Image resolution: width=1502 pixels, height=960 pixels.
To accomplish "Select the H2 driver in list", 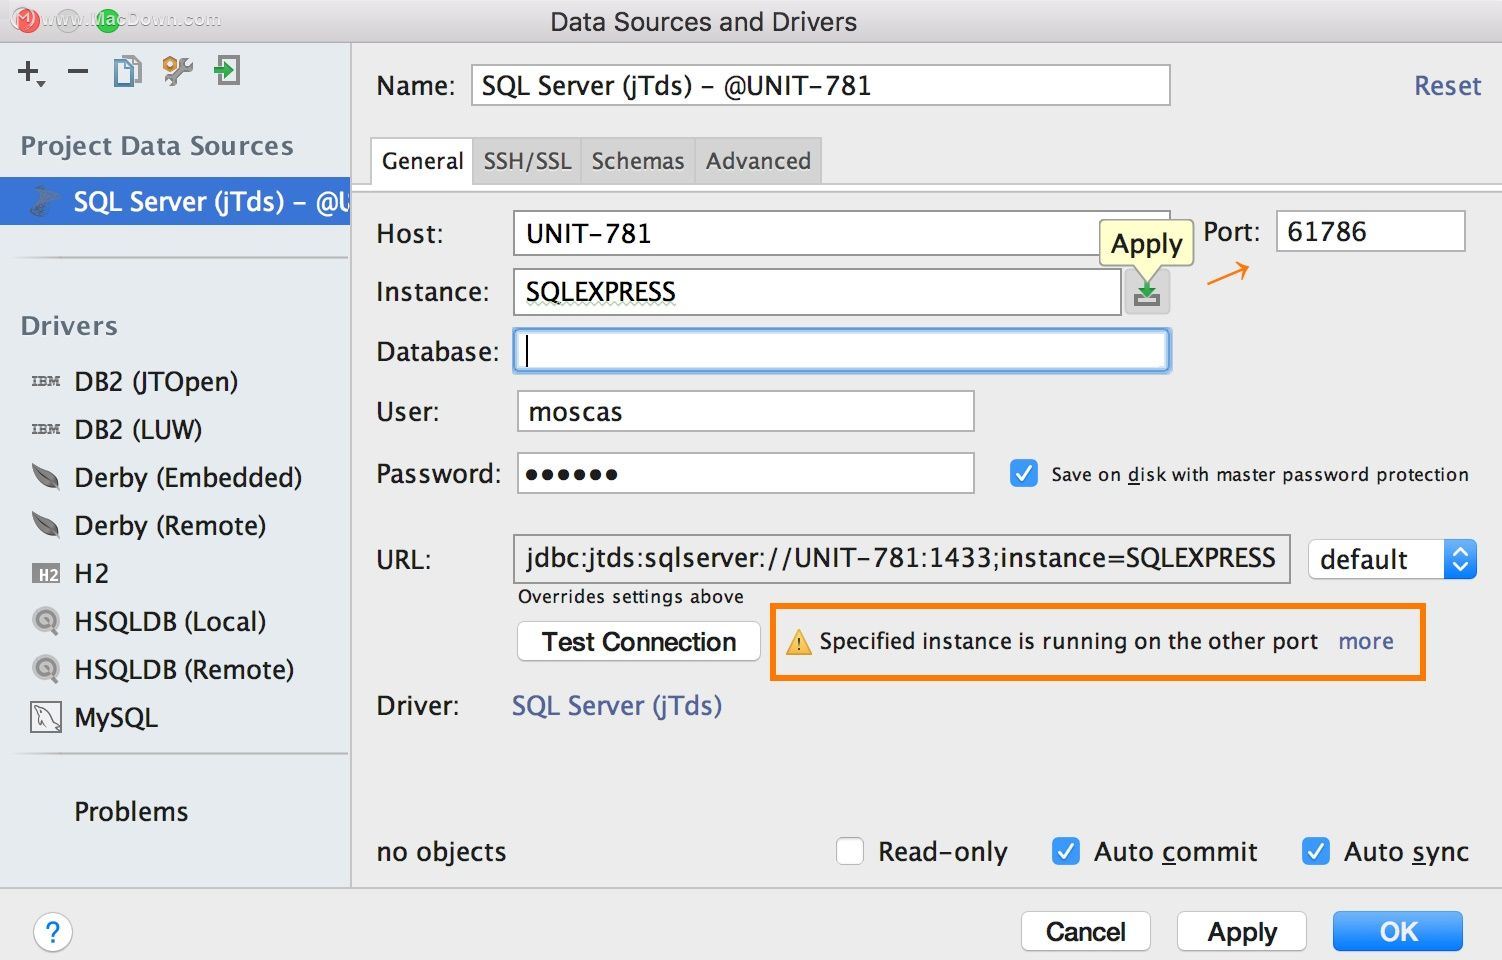I will pyautogui.click(x=90, y=574).
